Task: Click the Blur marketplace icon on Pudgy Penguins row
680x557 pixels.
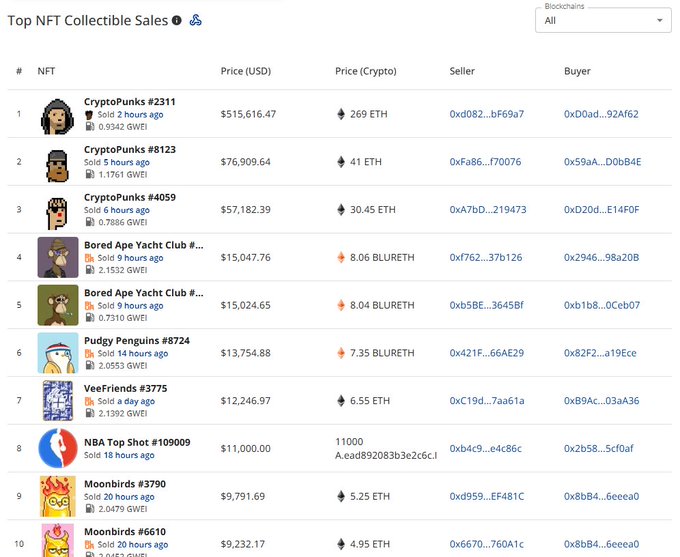Action: 89,354
